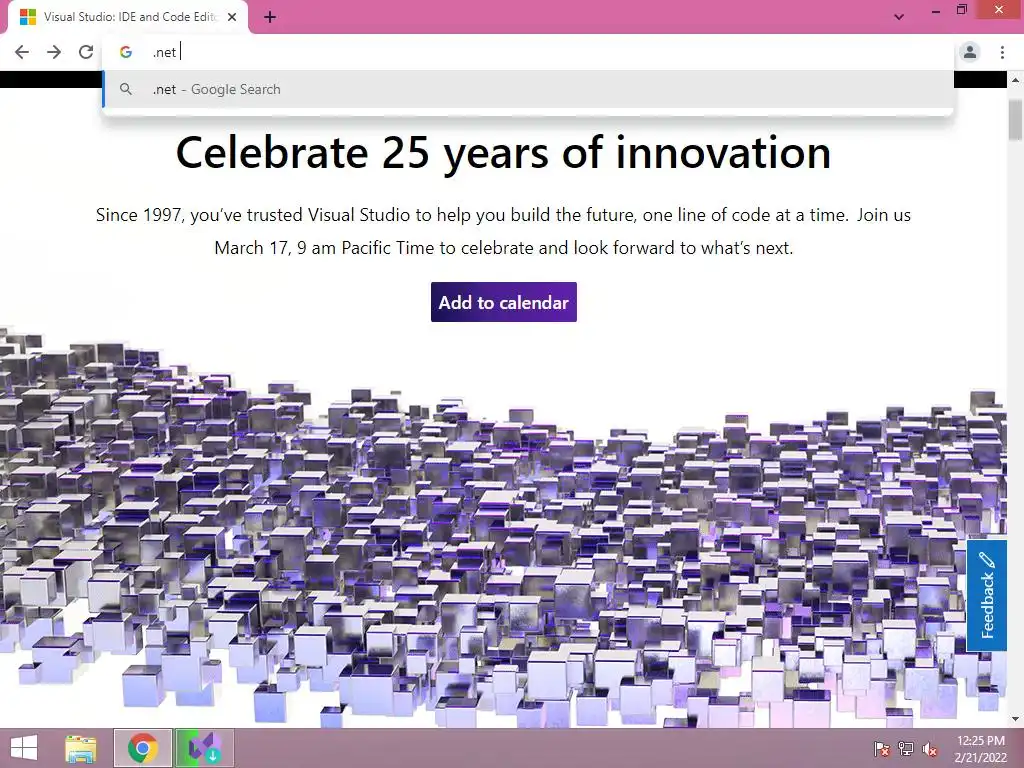Click the Add to calendar button

point(504,302)
